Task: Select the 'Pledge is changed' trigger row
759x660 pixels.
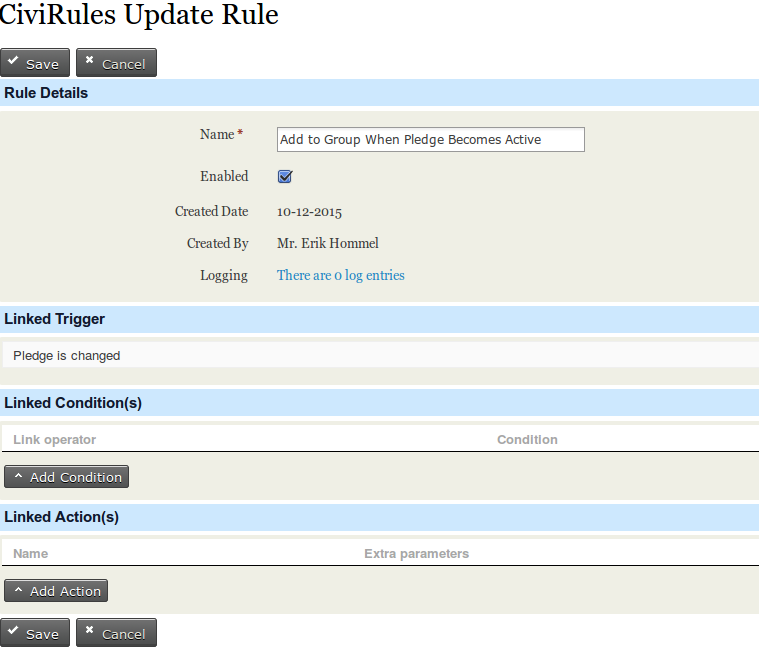Action: (x=67, y=355)
